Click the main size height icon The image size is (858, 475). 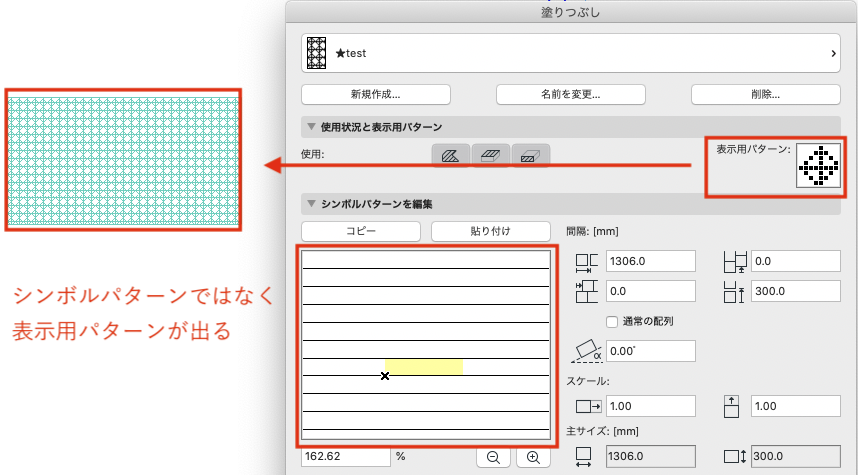[x=735, y=456]
